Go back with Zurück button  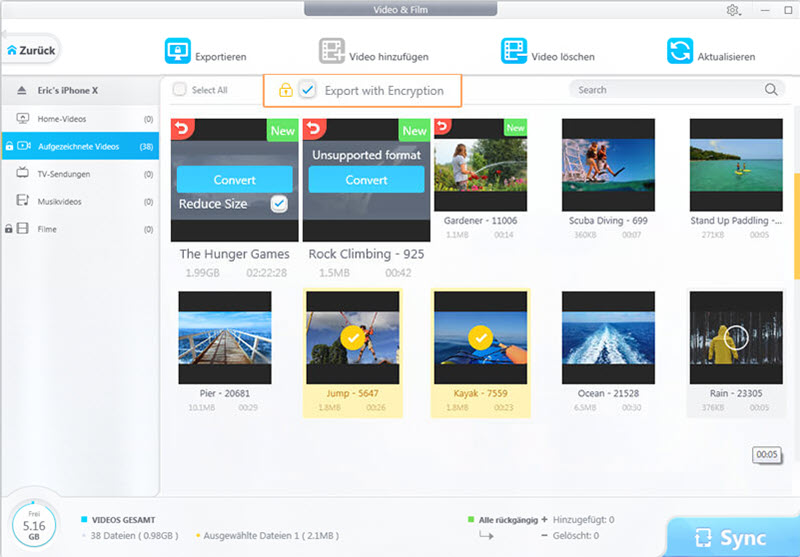31,49
